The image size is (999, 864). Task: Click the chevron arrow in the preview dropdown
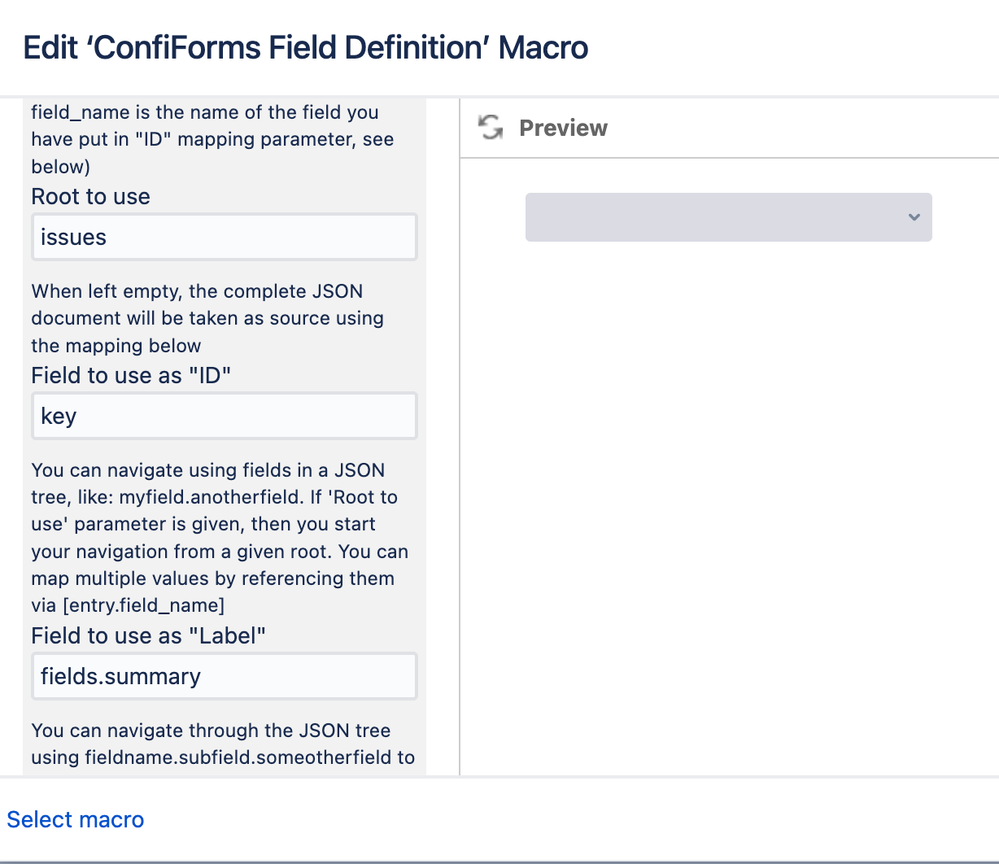coord(914,217)
